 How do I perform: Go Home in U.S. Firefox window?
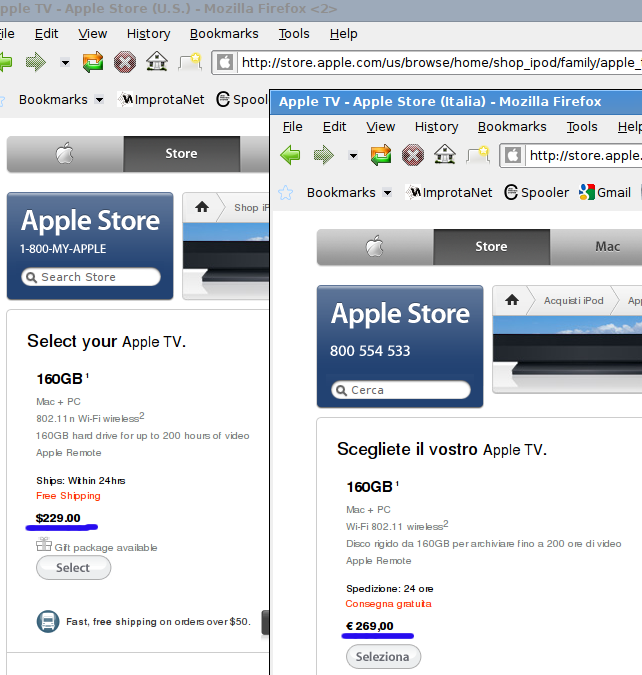pos(157,62)
